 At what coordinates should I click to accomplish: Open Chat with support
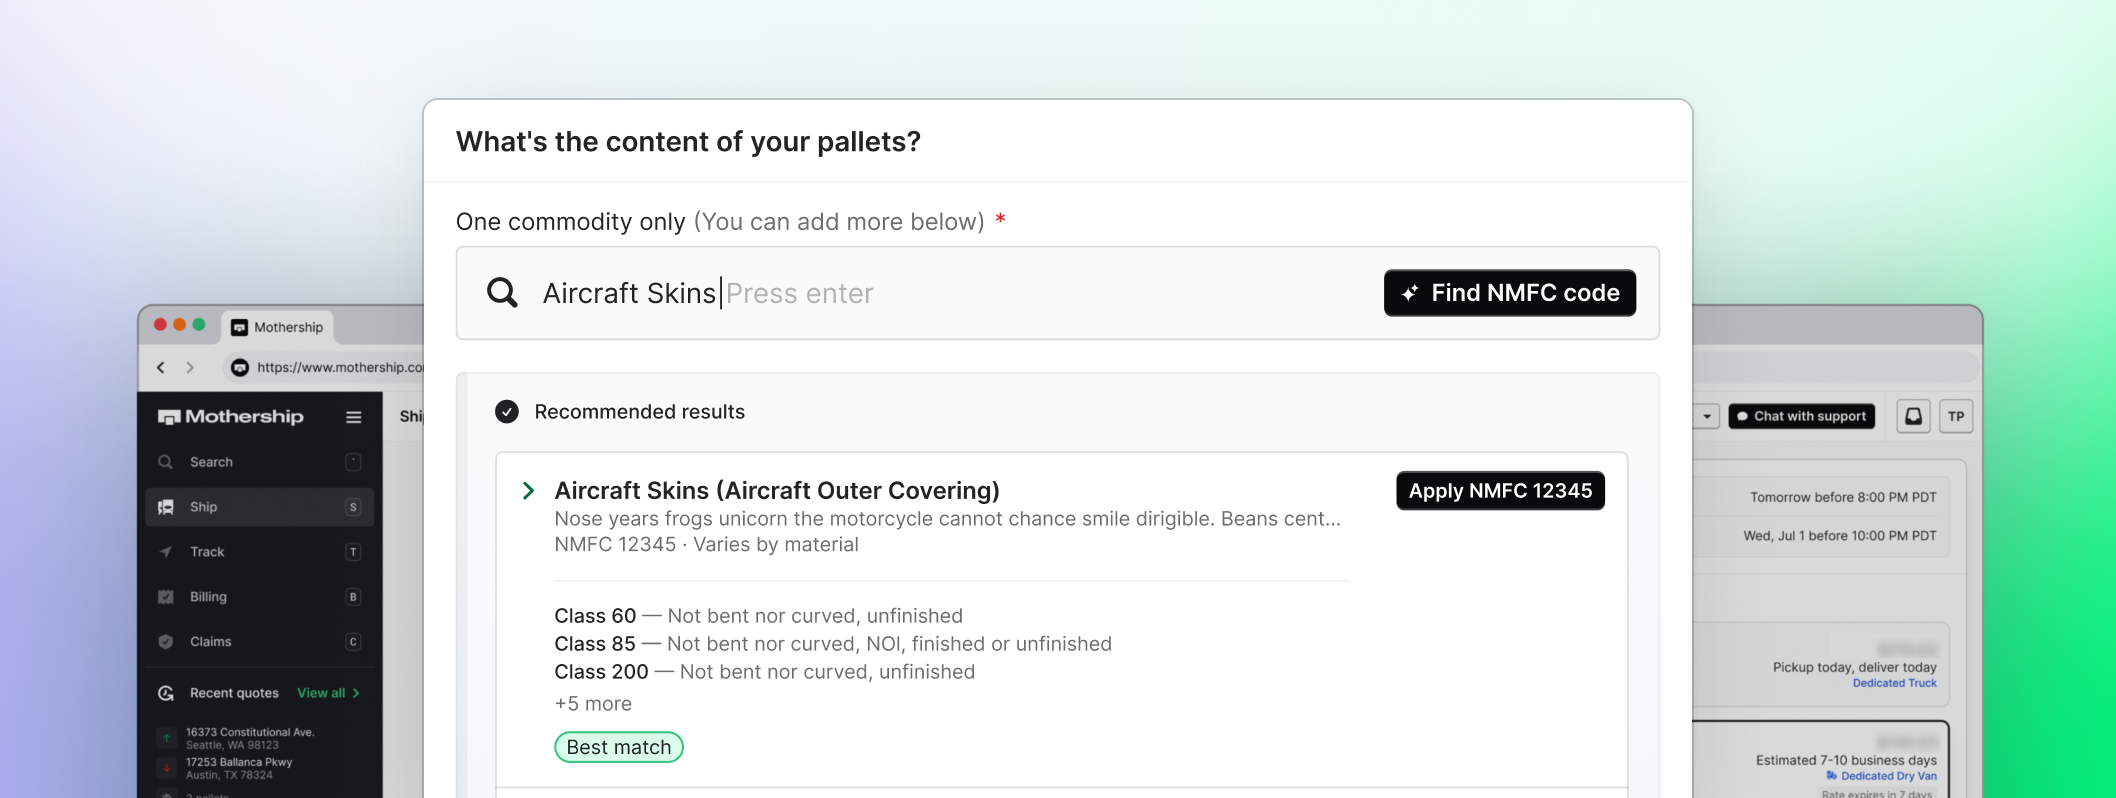[x=1801, y=416]
